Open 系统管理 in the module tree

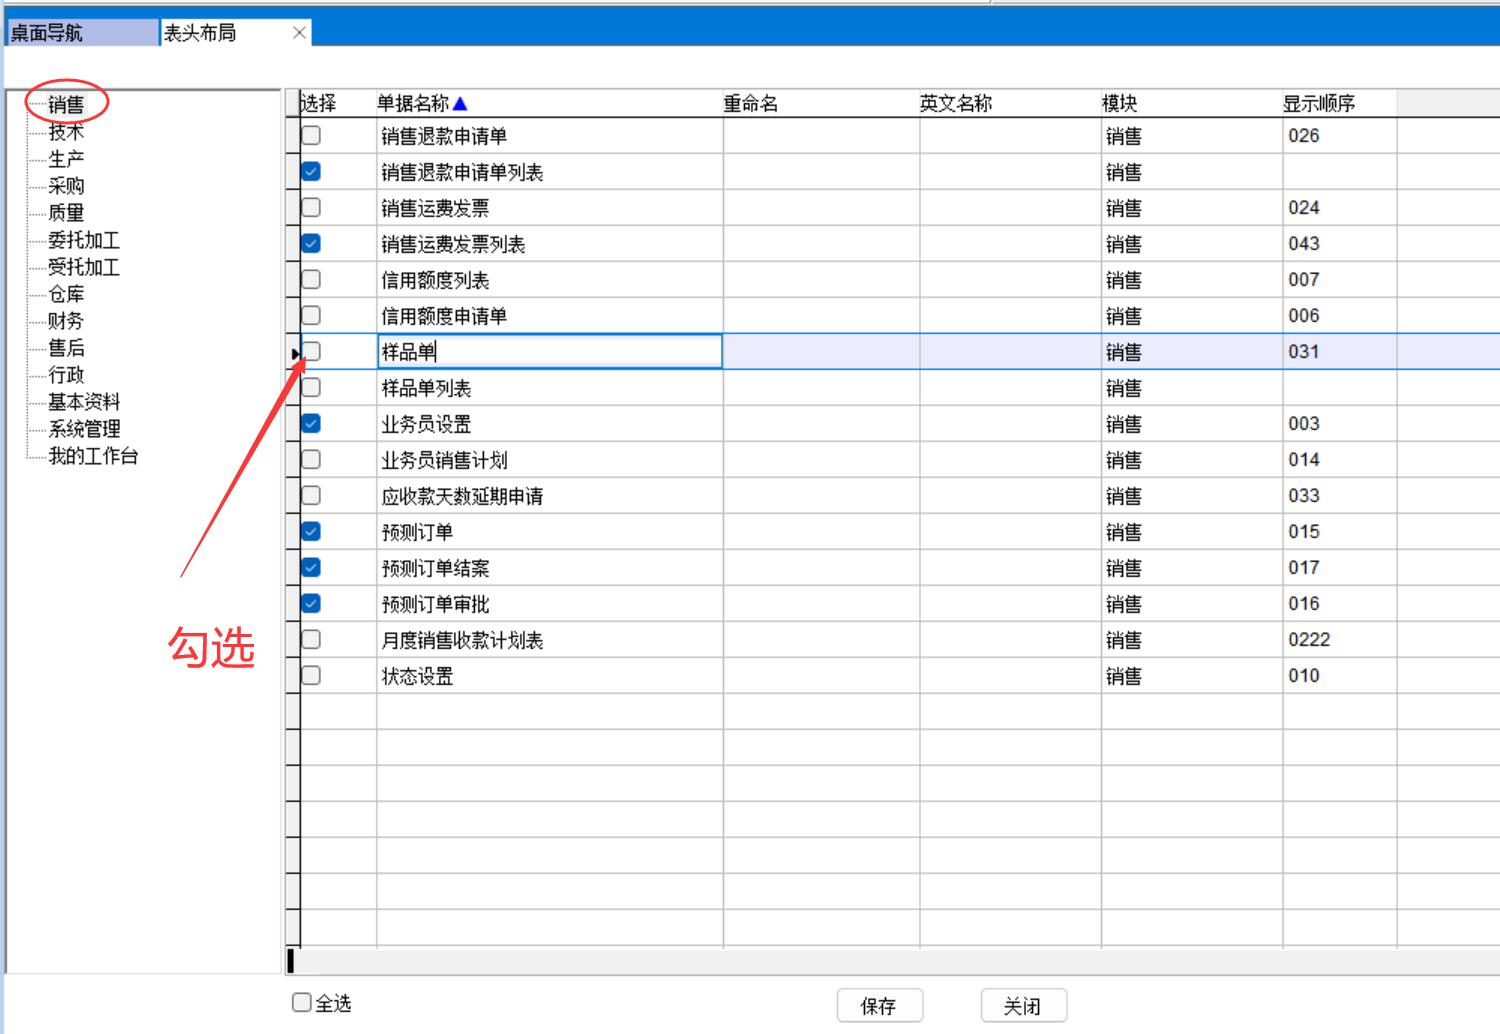click(x=84, y=429)
